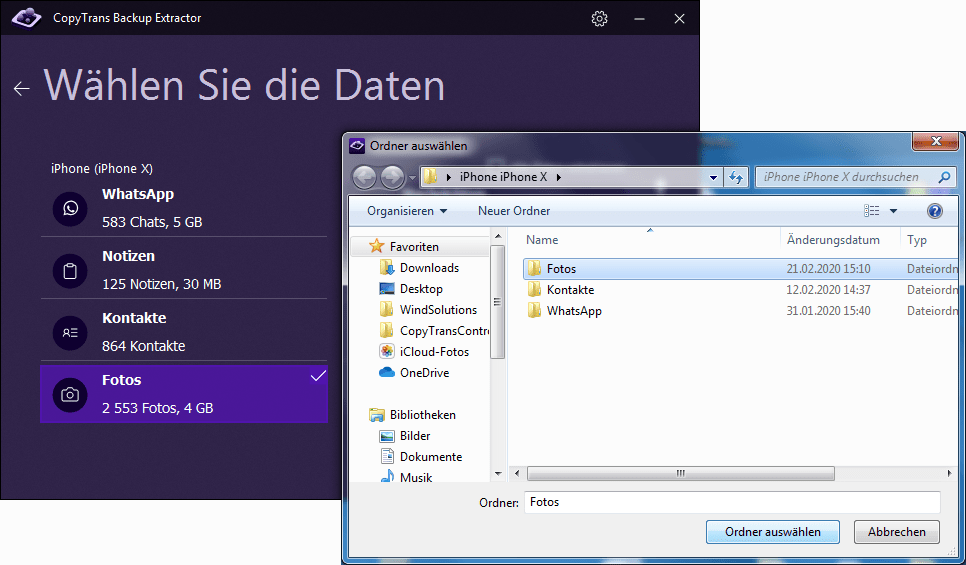Select the Kontakte folder in file list
The height and width of the screenshot is (565, 966).
(x=570, y=290)
